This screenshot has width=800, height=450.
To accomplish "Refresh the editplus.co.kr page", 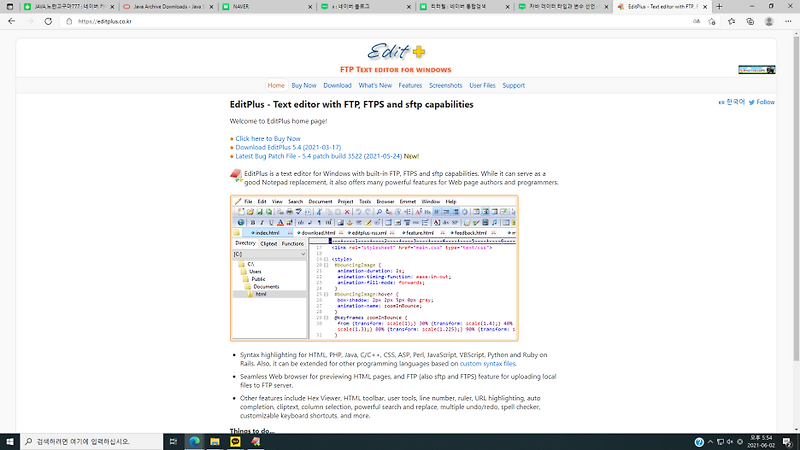I will 48,21.
